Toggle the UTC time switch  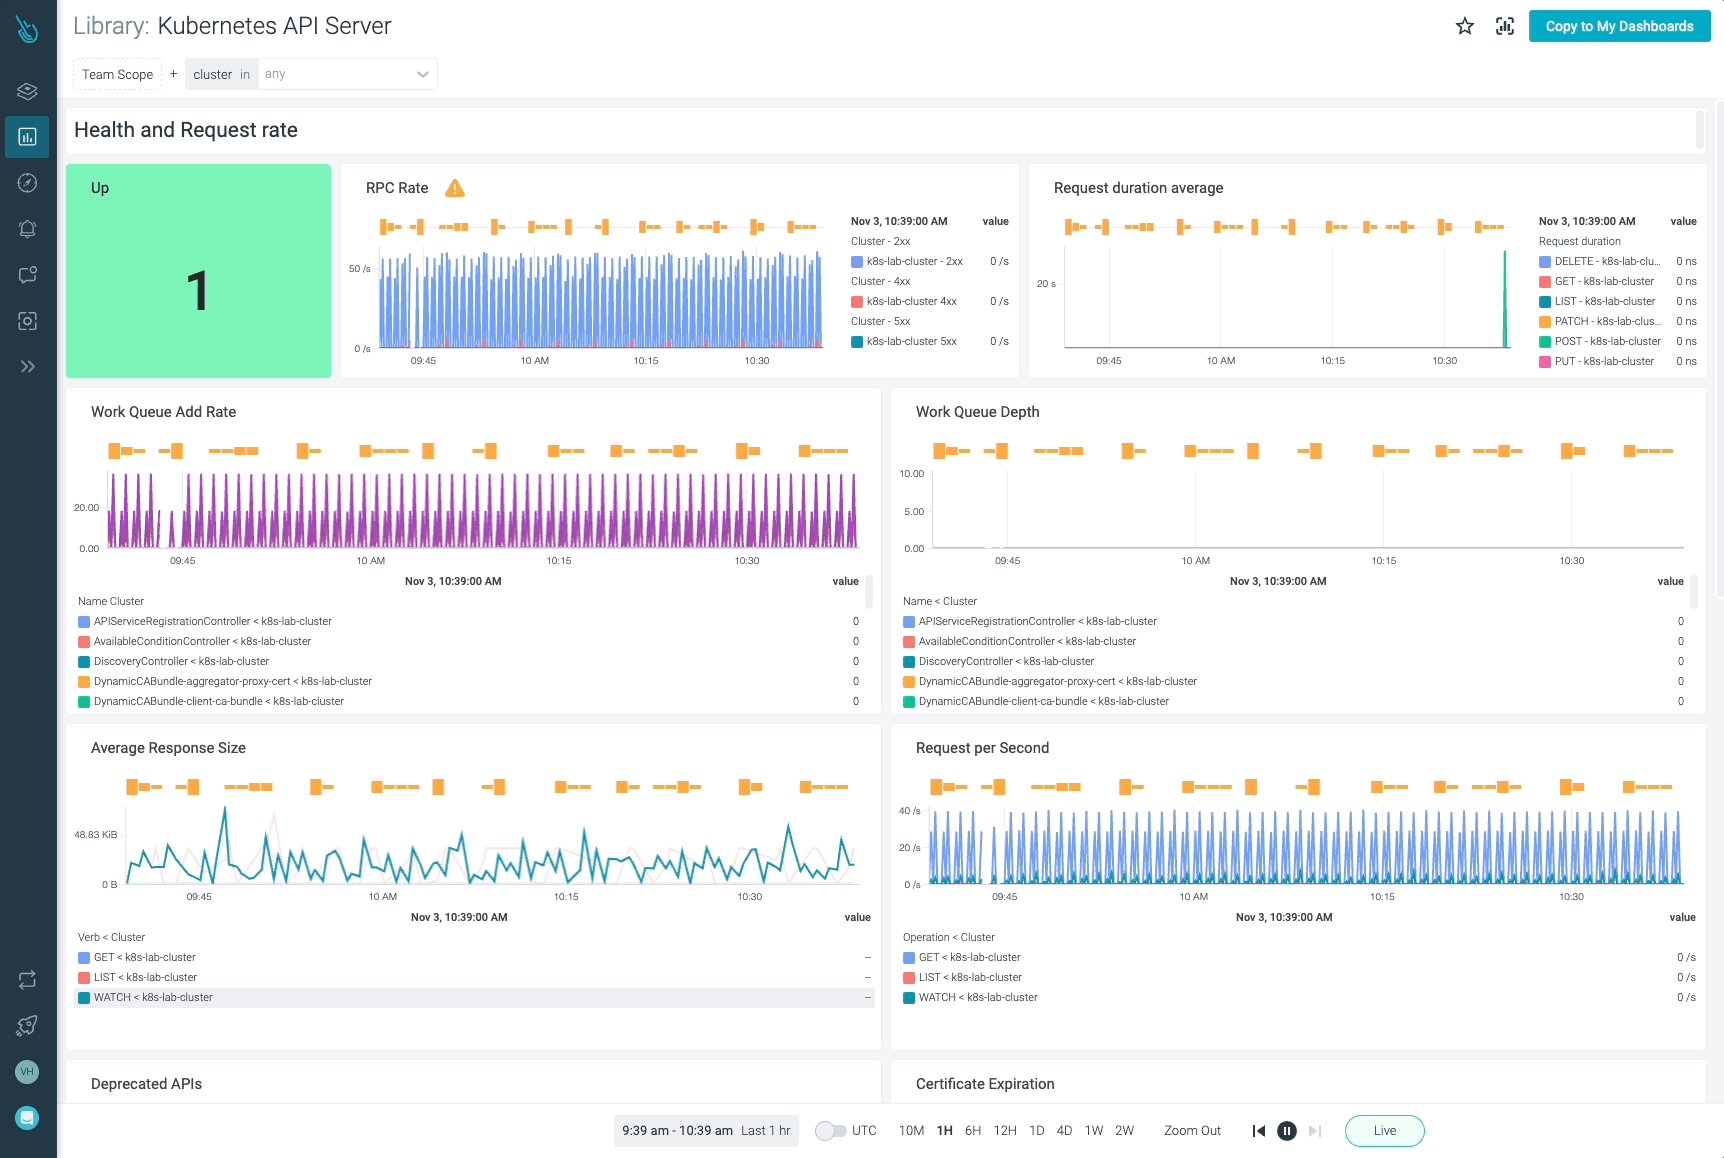(830, 1131)
